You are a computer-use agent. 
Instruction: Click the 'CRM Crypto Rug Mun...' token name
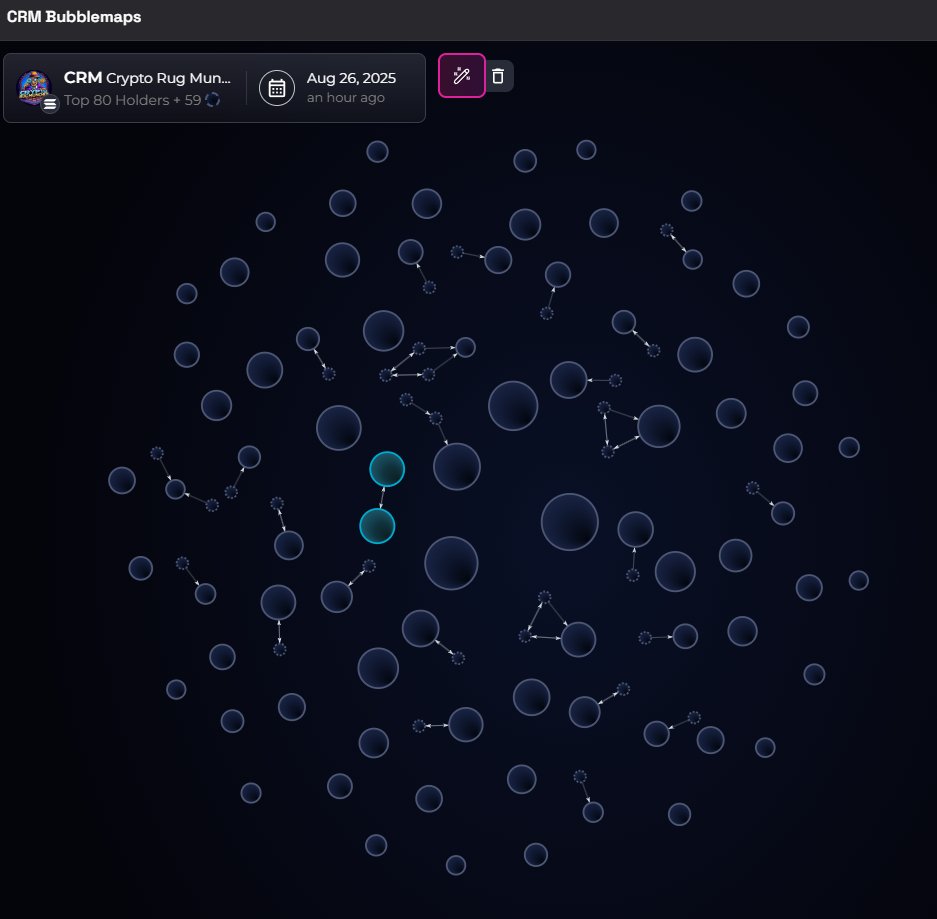pyautogui.click(x=147, y=78)
